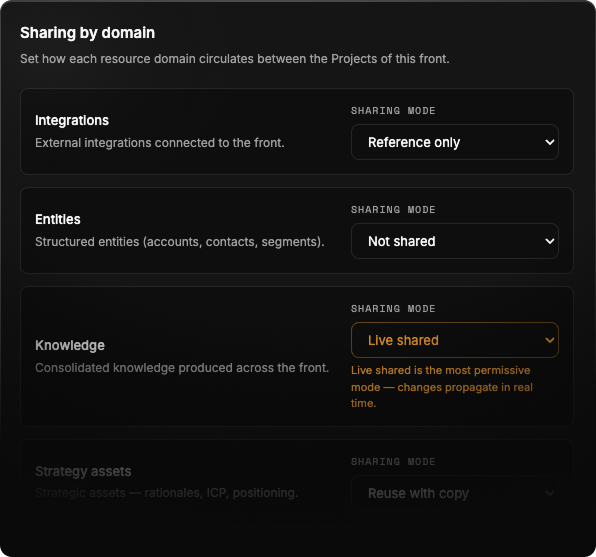Click "Structured entities (accounts, contacts, segments)." text
This screenshot has width=596, height=557.
pos(180,242)
